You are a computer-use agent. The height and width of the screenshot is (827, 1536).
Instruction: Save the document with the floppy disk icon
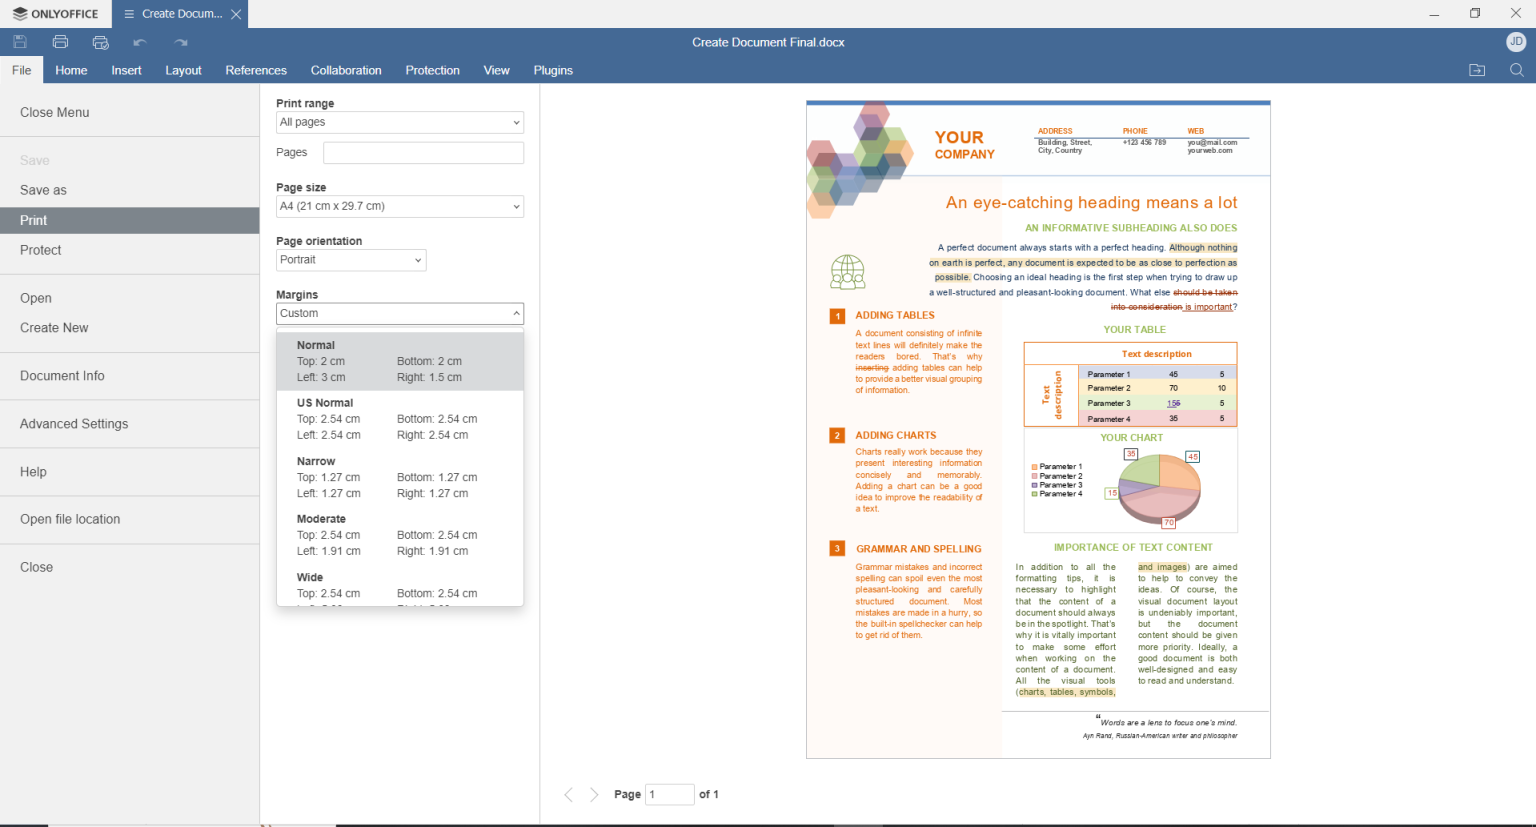point(19,42)
